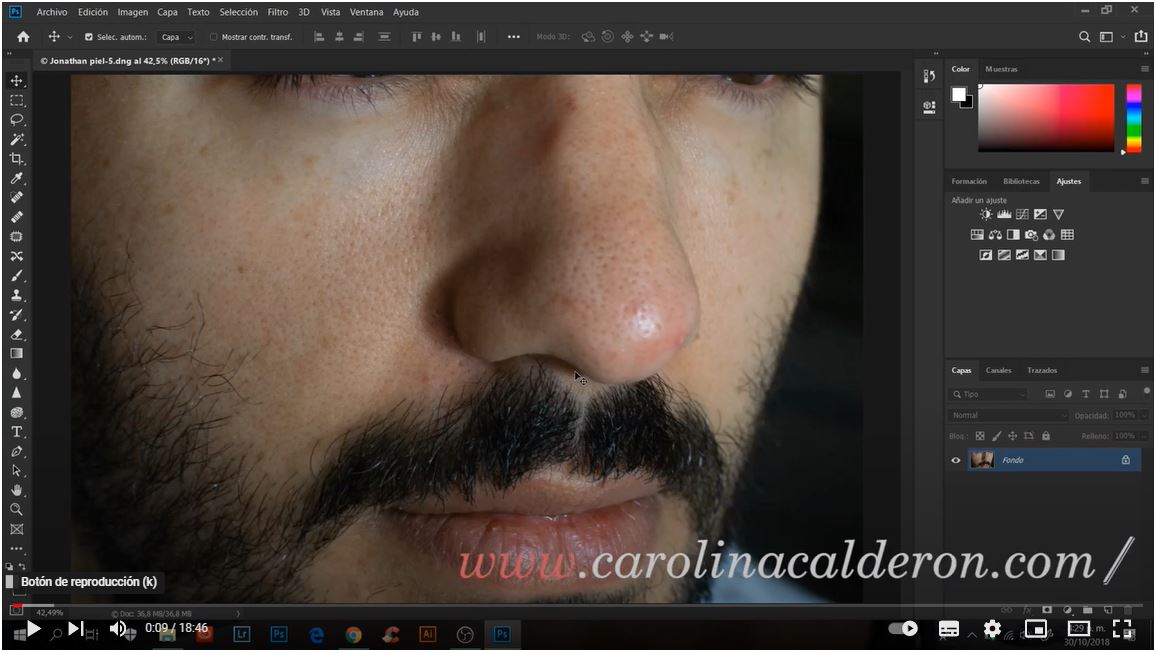Add a Photo Filter adjustment
The height and width of the screenshot is (653, 1157).
(1032, 235)
